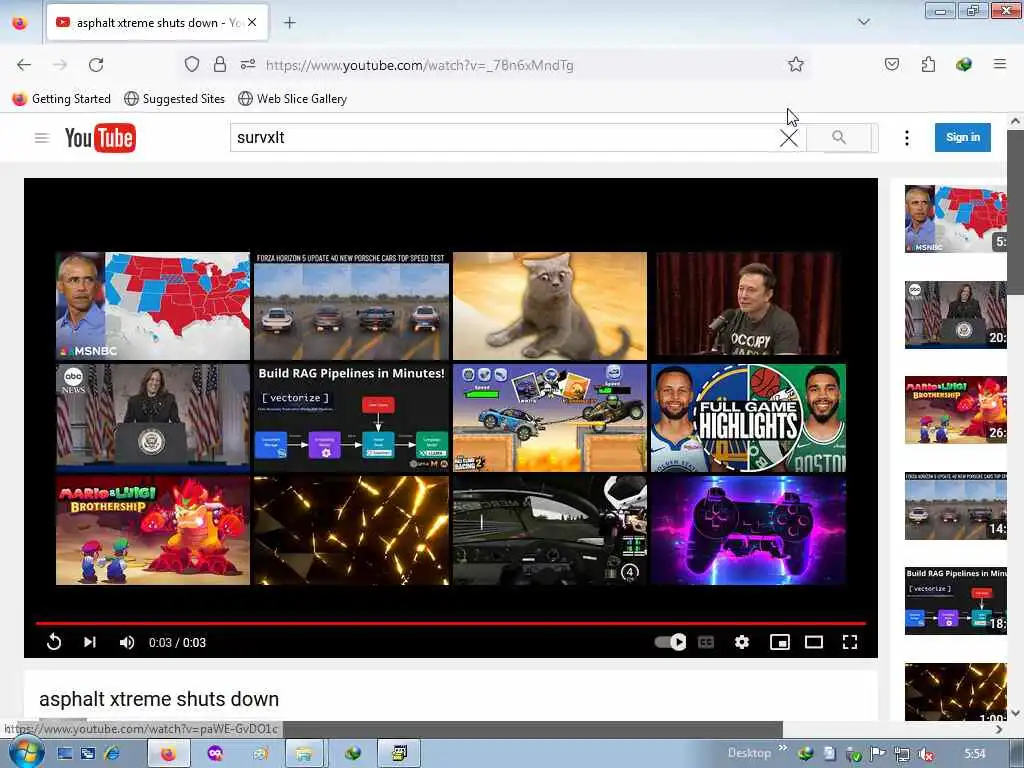Show site security info via padlock icon
This screenshot has width=1024, height=768.
(220, 64)
